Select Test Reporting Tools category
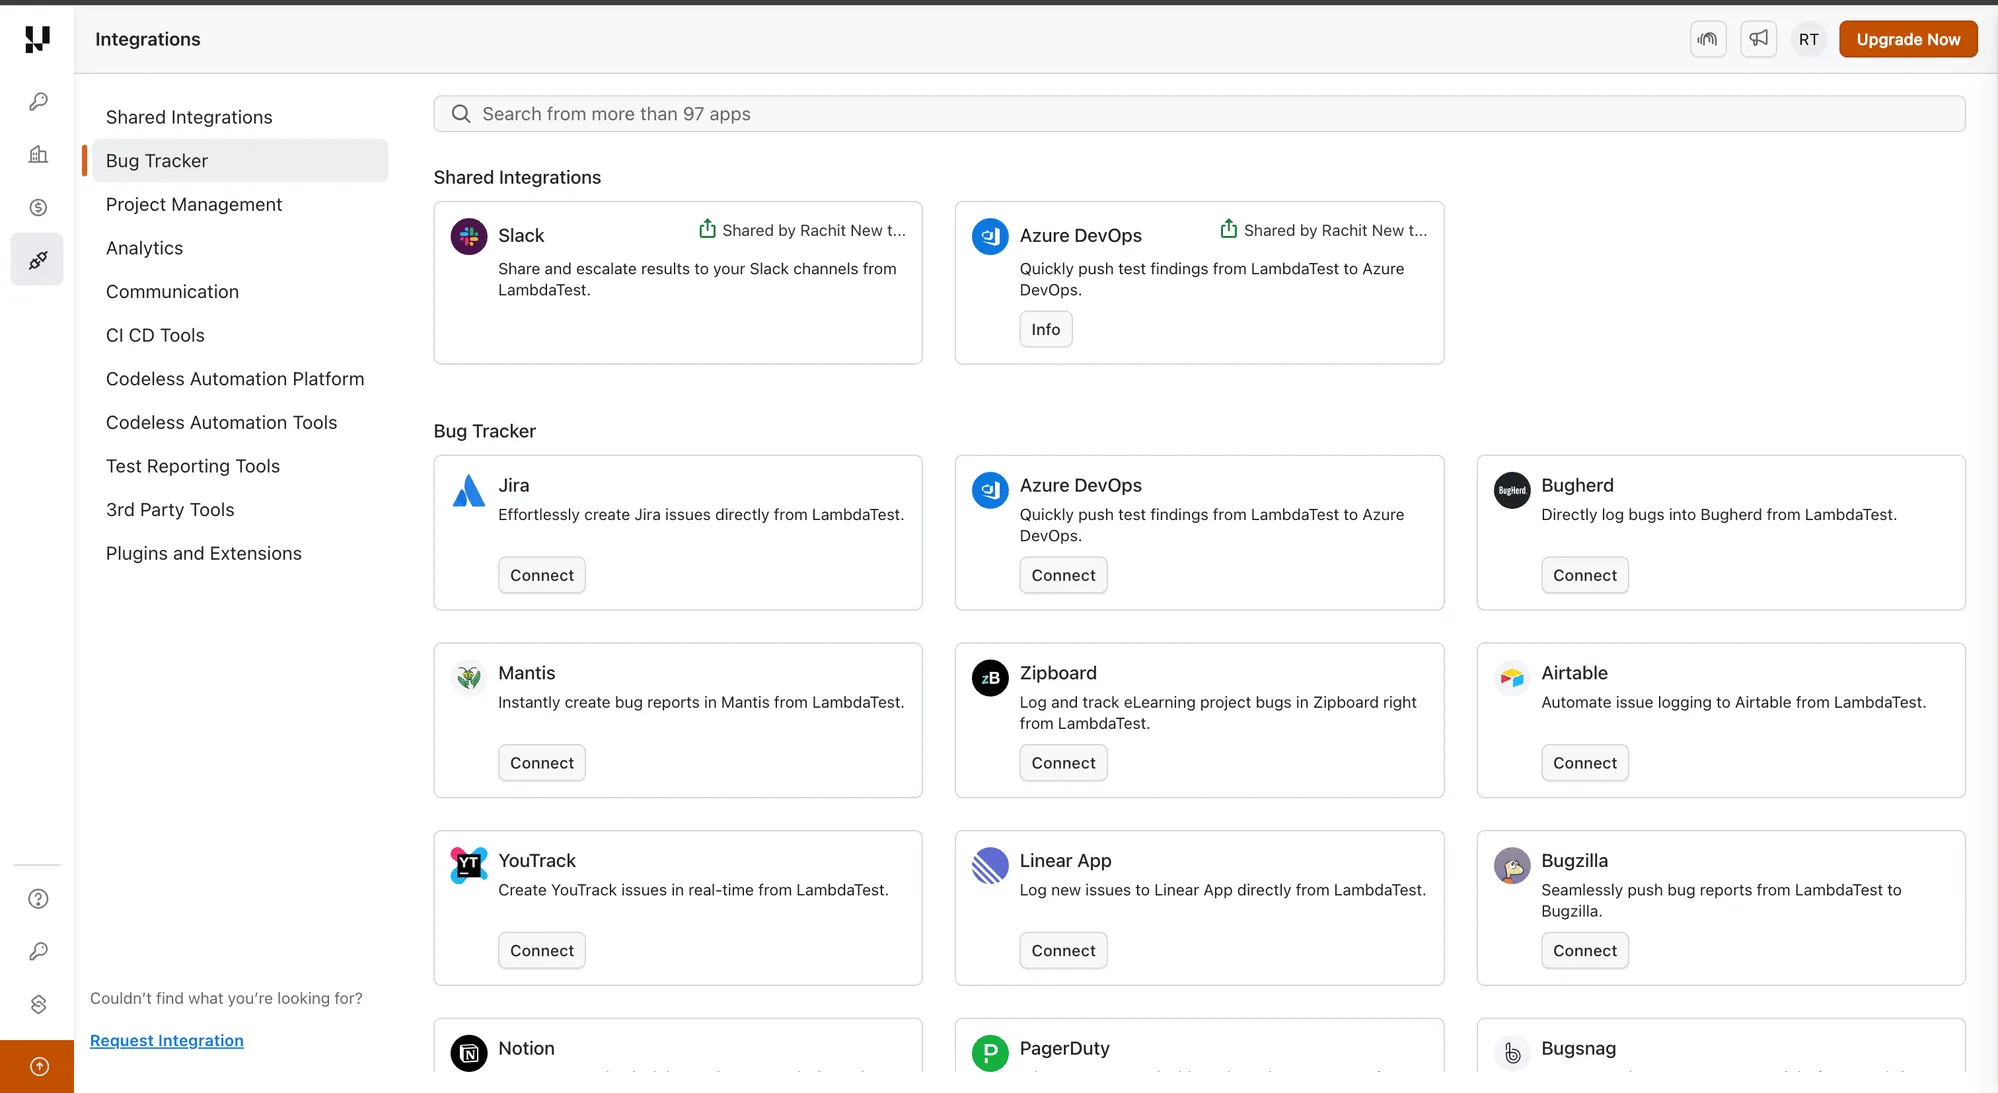1998x1093 pixels. point(240,466)
